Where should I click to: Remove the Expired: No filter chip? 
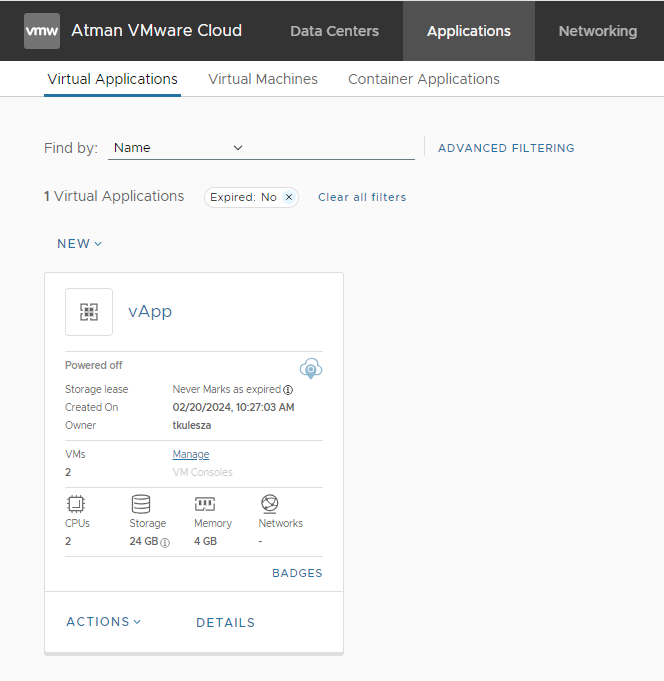[x=289, y=197]
